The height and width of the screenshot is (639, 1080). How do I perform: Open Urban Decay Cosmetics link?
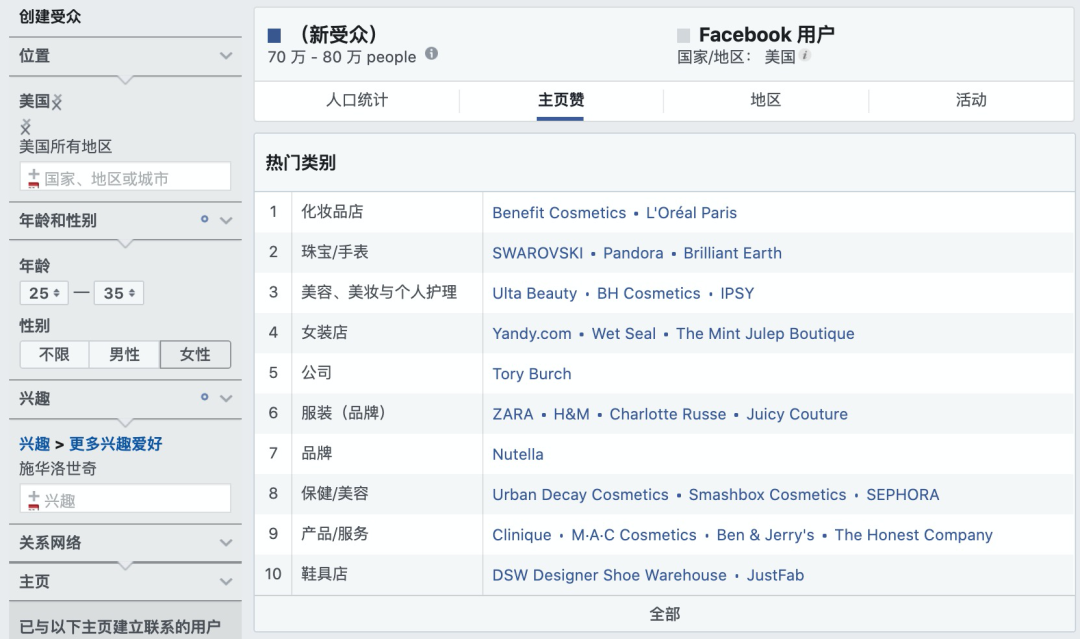pos(581,495)
